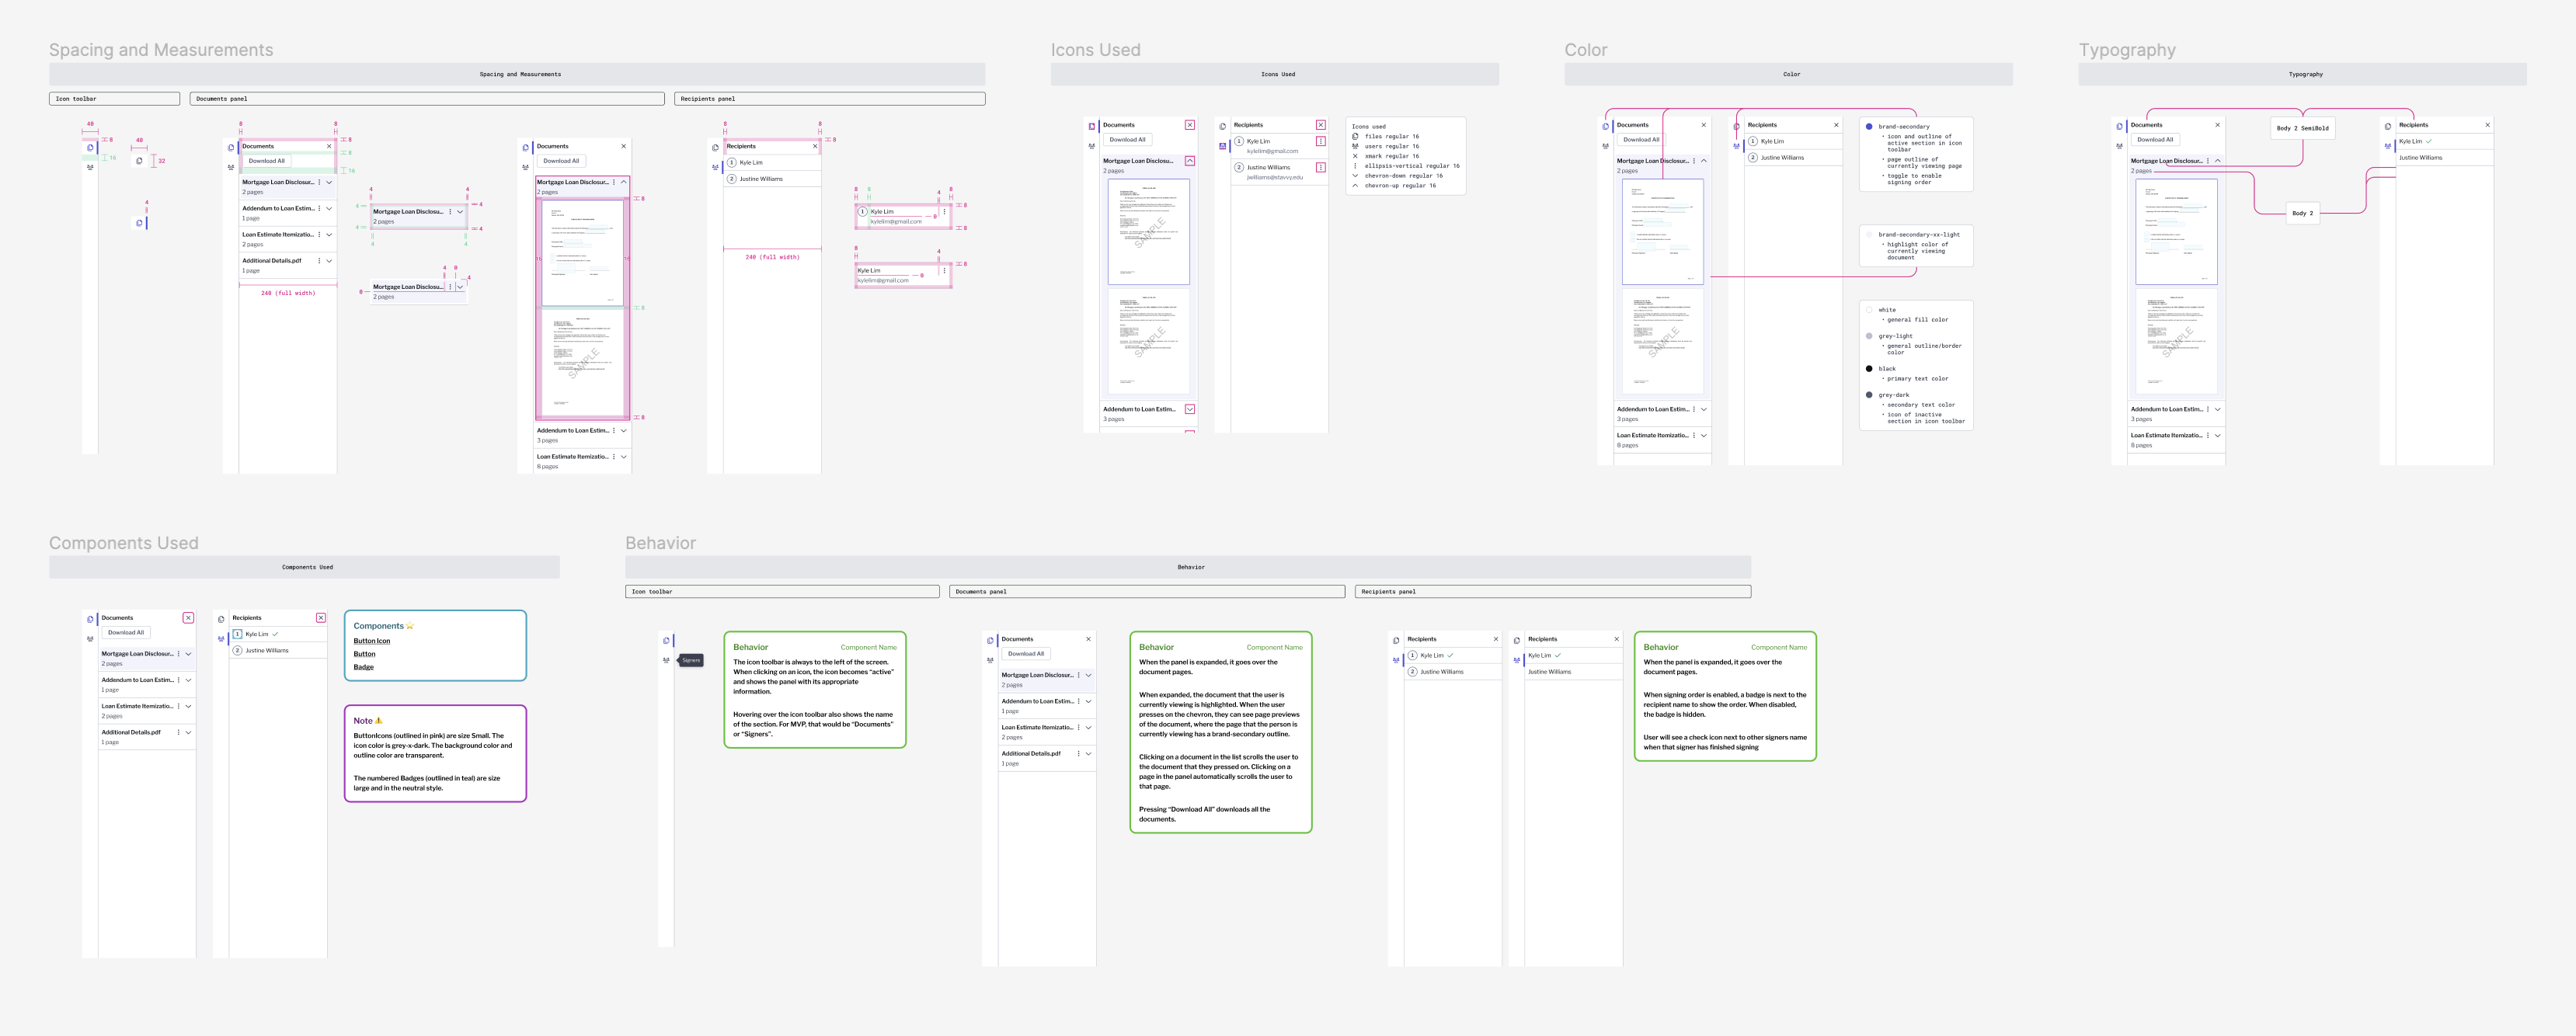Open the Button Icon component link
2576x1036 pixels.
click(x=371, y=641)
